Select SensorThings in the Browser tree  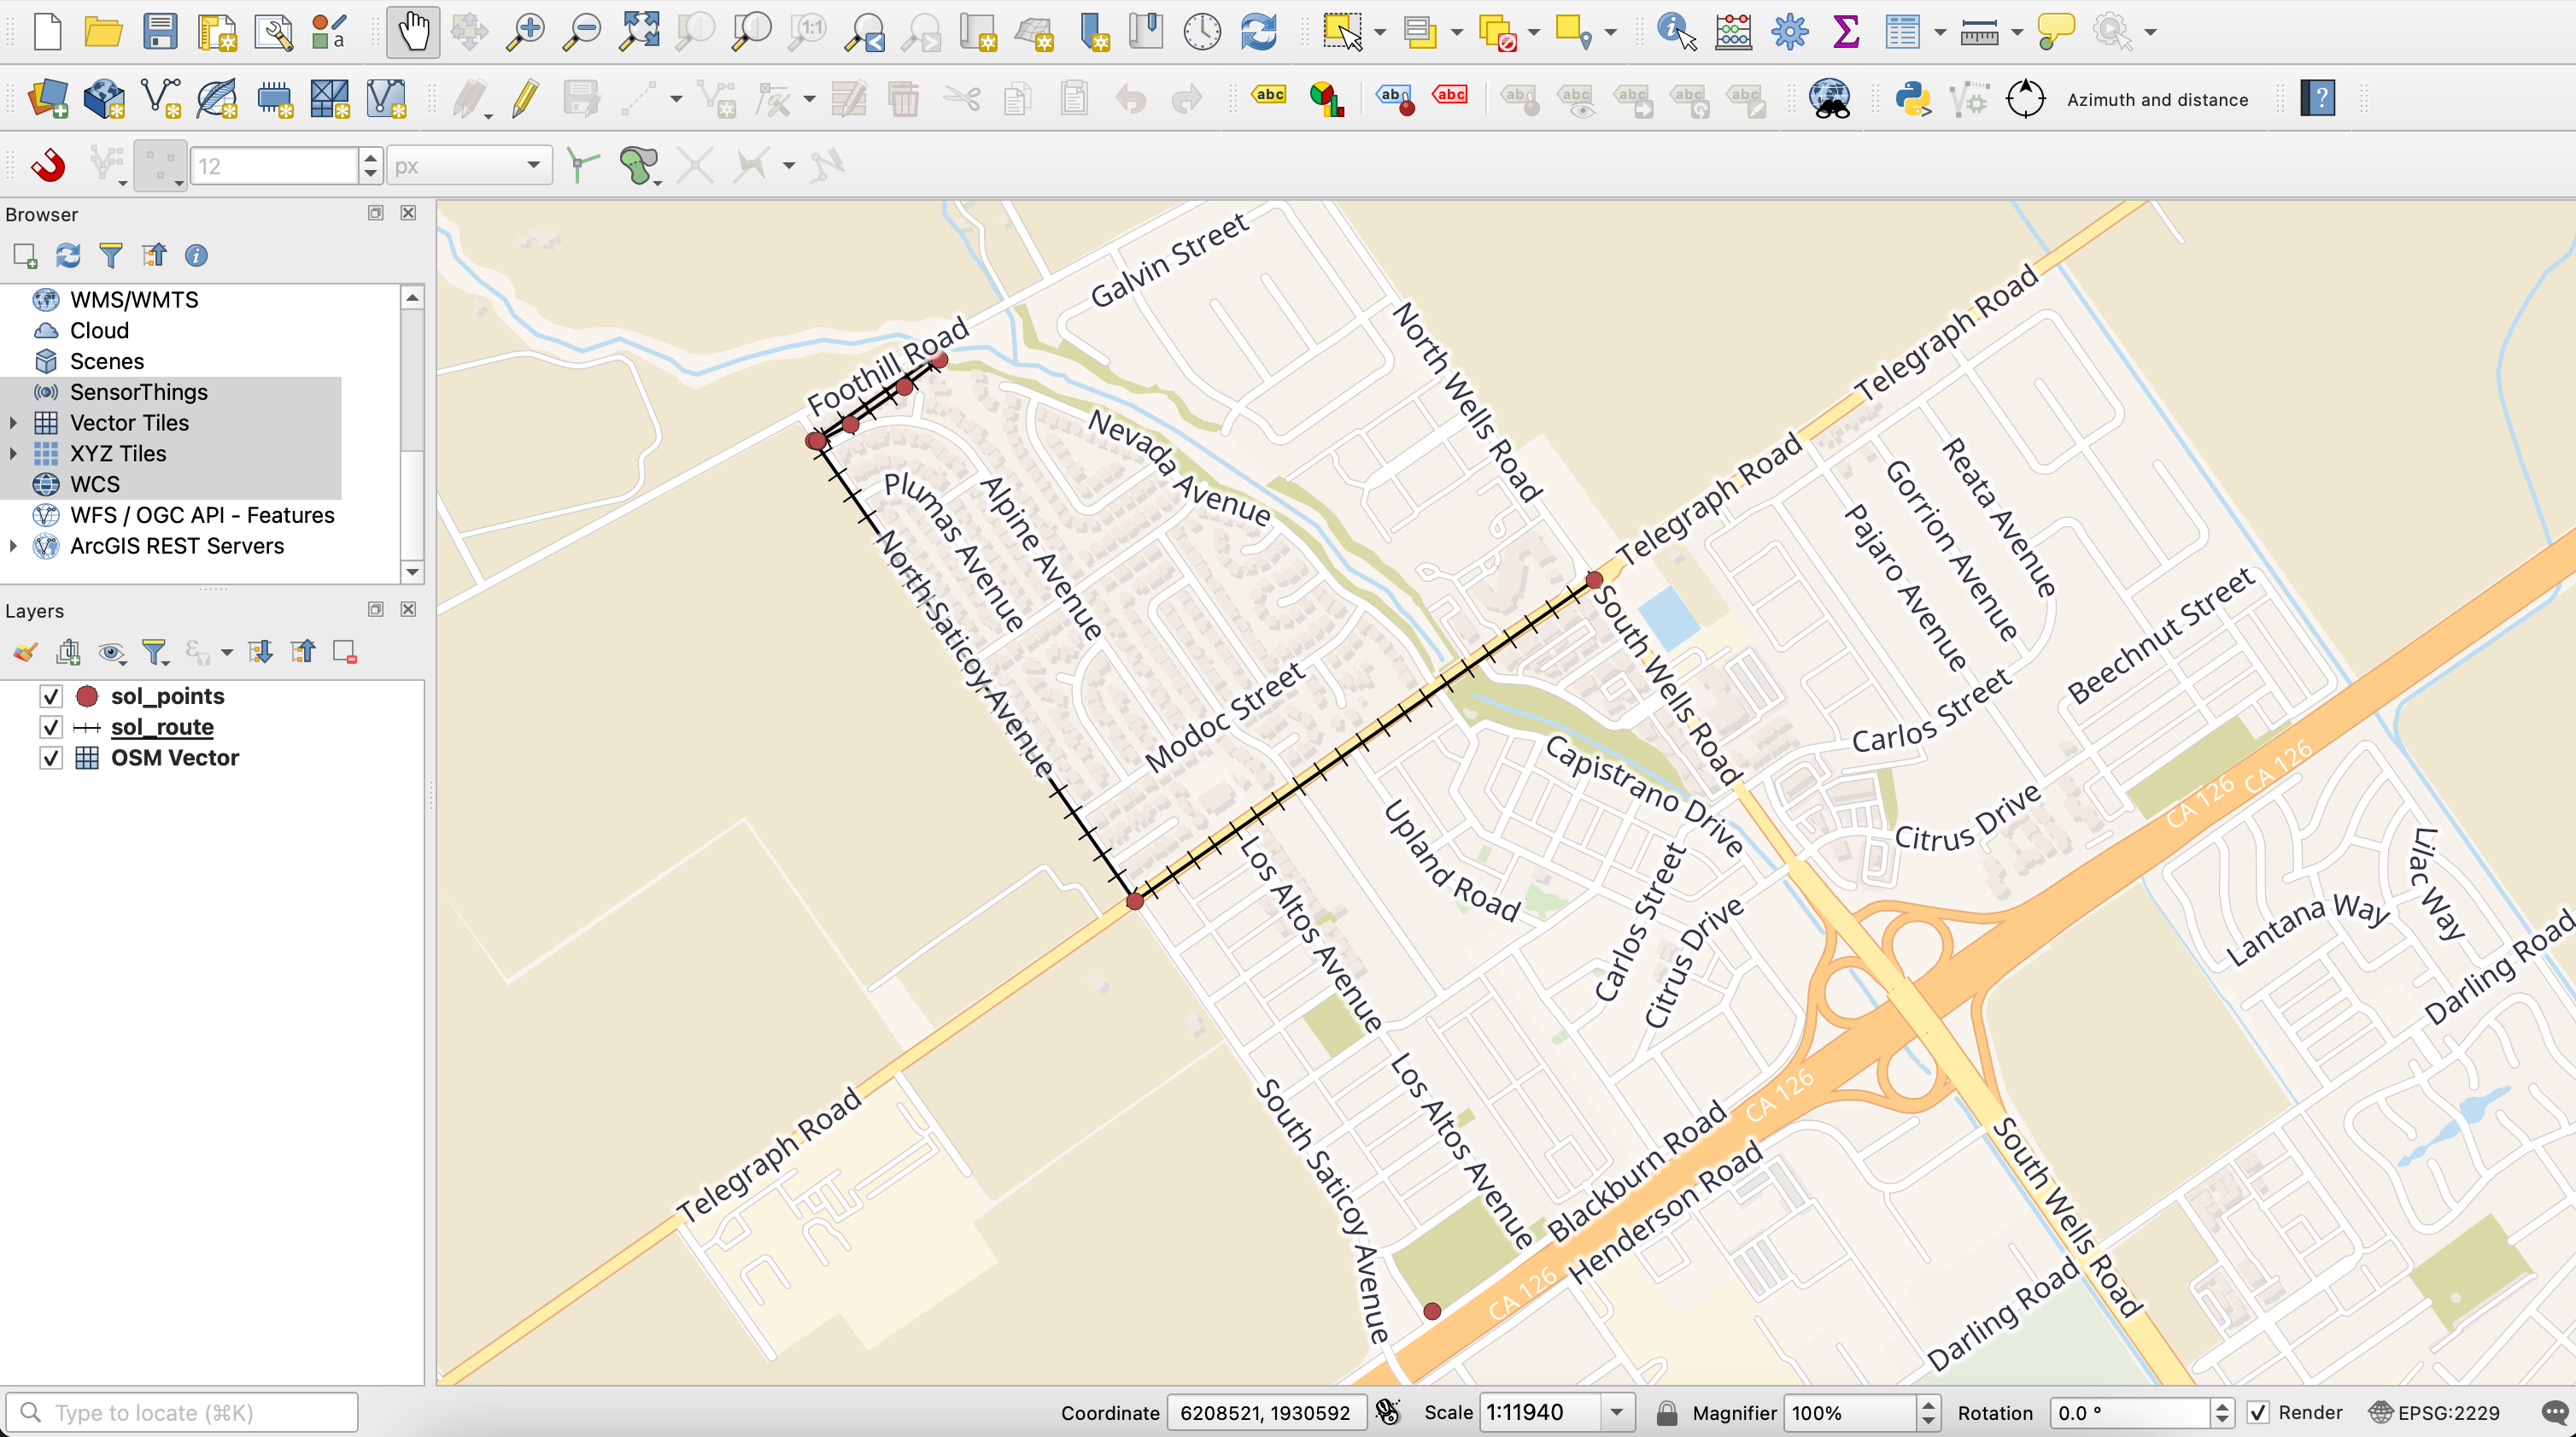139,392
